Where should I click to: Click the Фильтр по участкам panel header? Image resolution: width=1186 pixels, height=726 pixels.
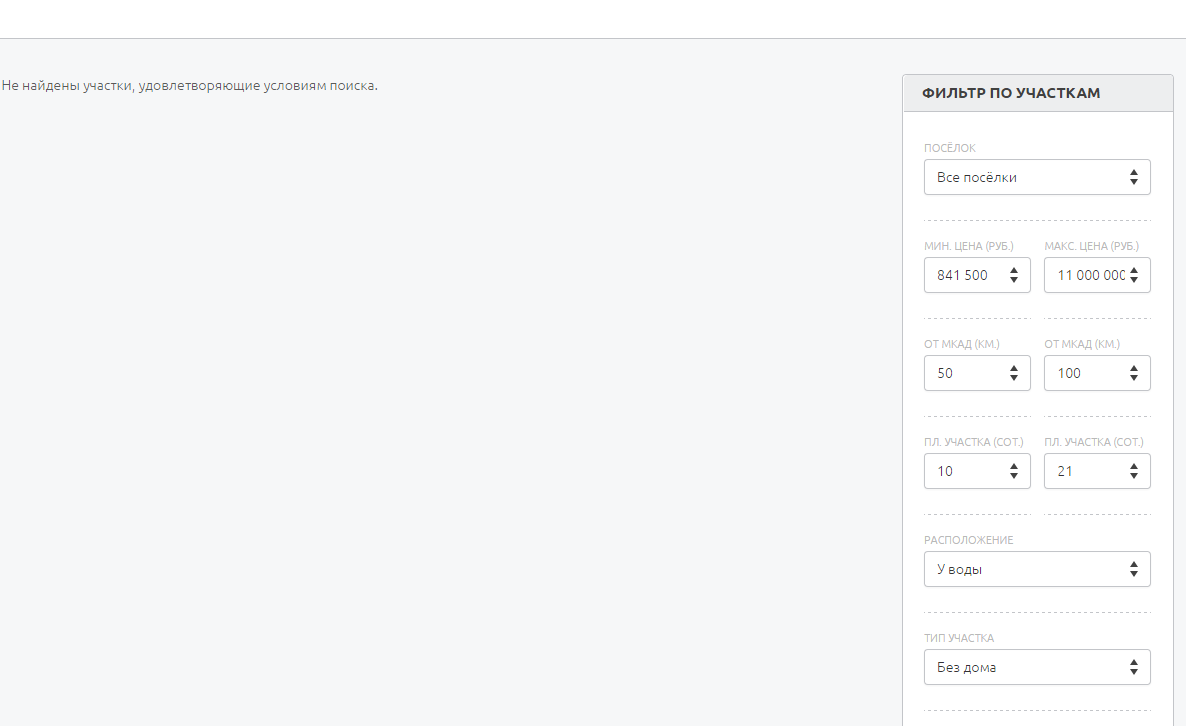click(x=1011, y=93)
